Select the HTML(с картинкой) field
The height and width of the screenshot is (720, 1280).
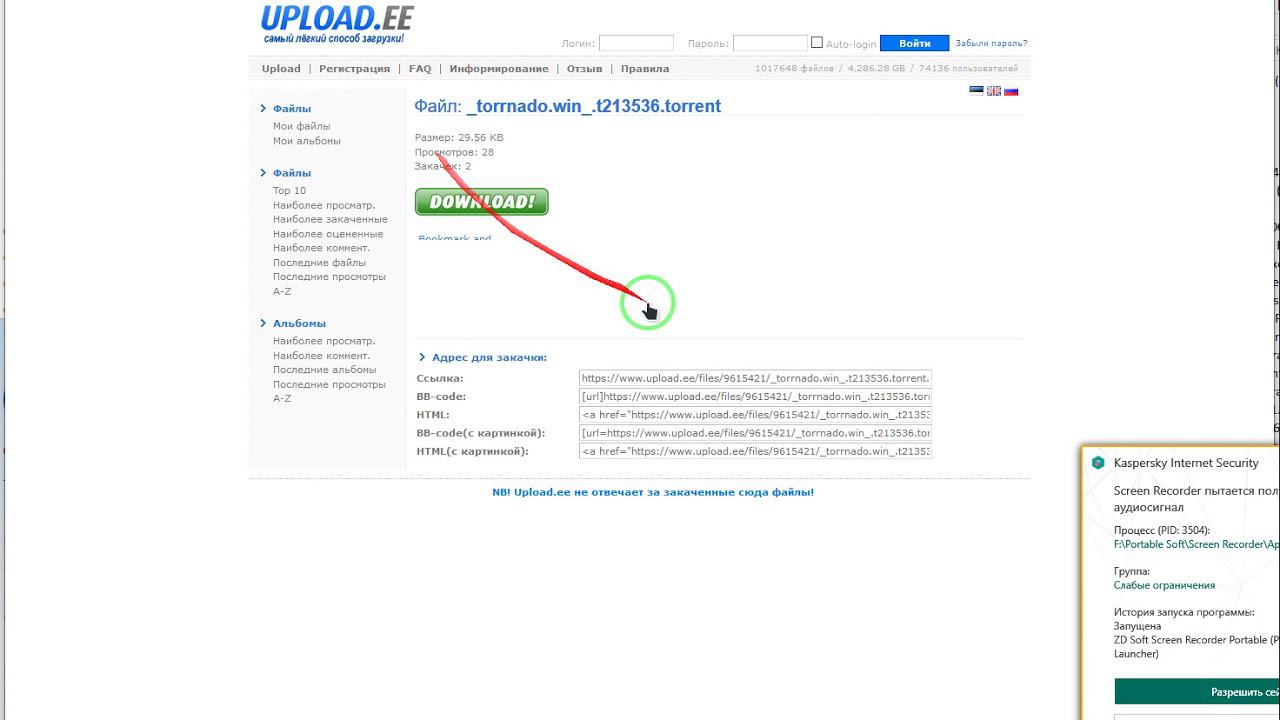pyautogui.click(x=755, y=451)
